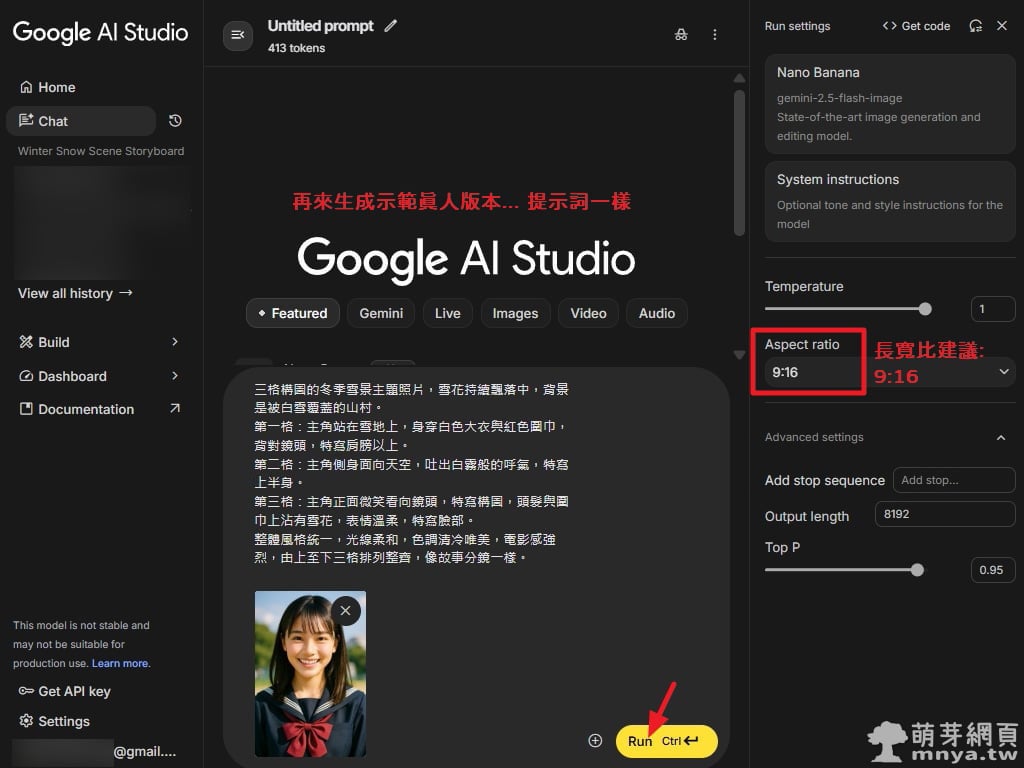
Task: Remove the attached girl photo
Action: pyautogui.click(x=345, y=610)
